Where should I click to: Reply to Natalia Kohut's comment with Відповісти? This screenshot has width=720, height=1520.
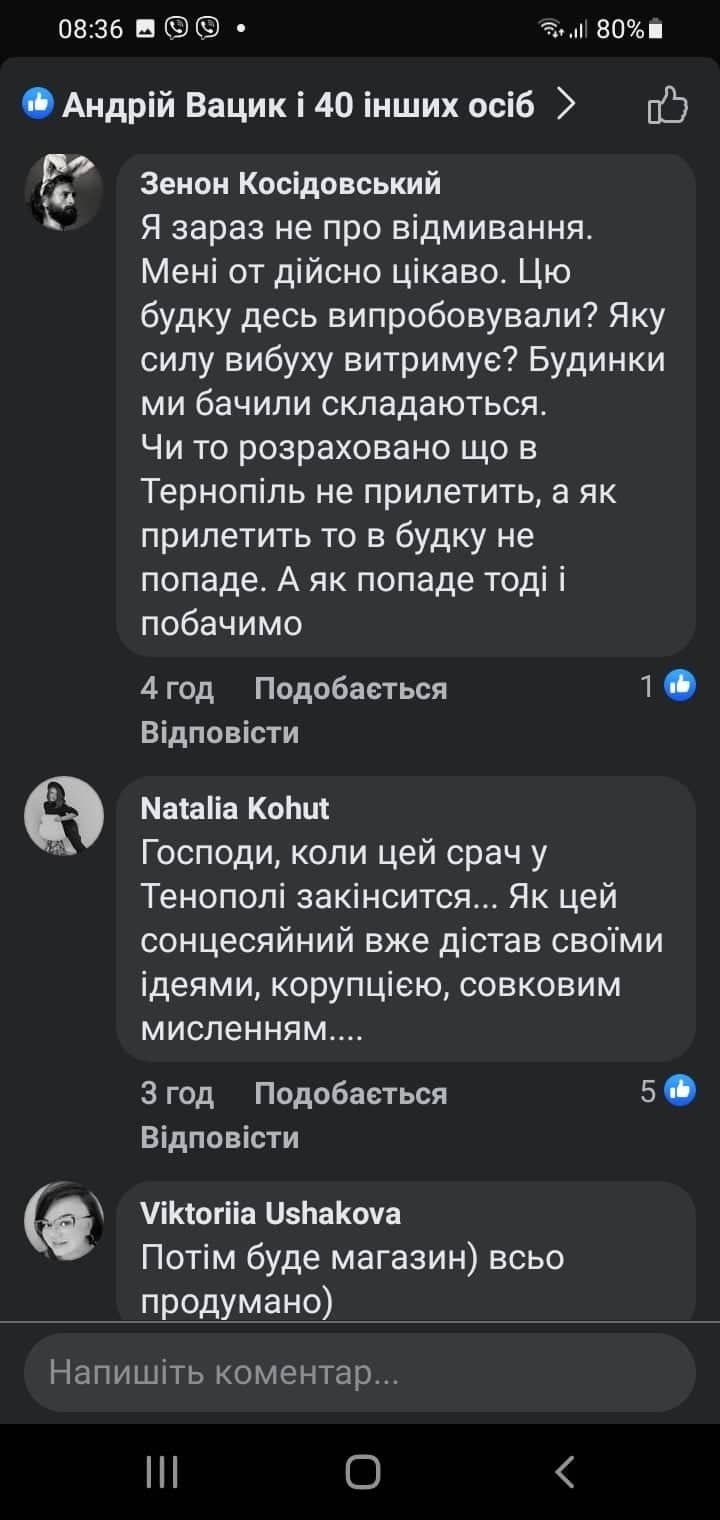pyautogui.click(x=219, y=1137)
